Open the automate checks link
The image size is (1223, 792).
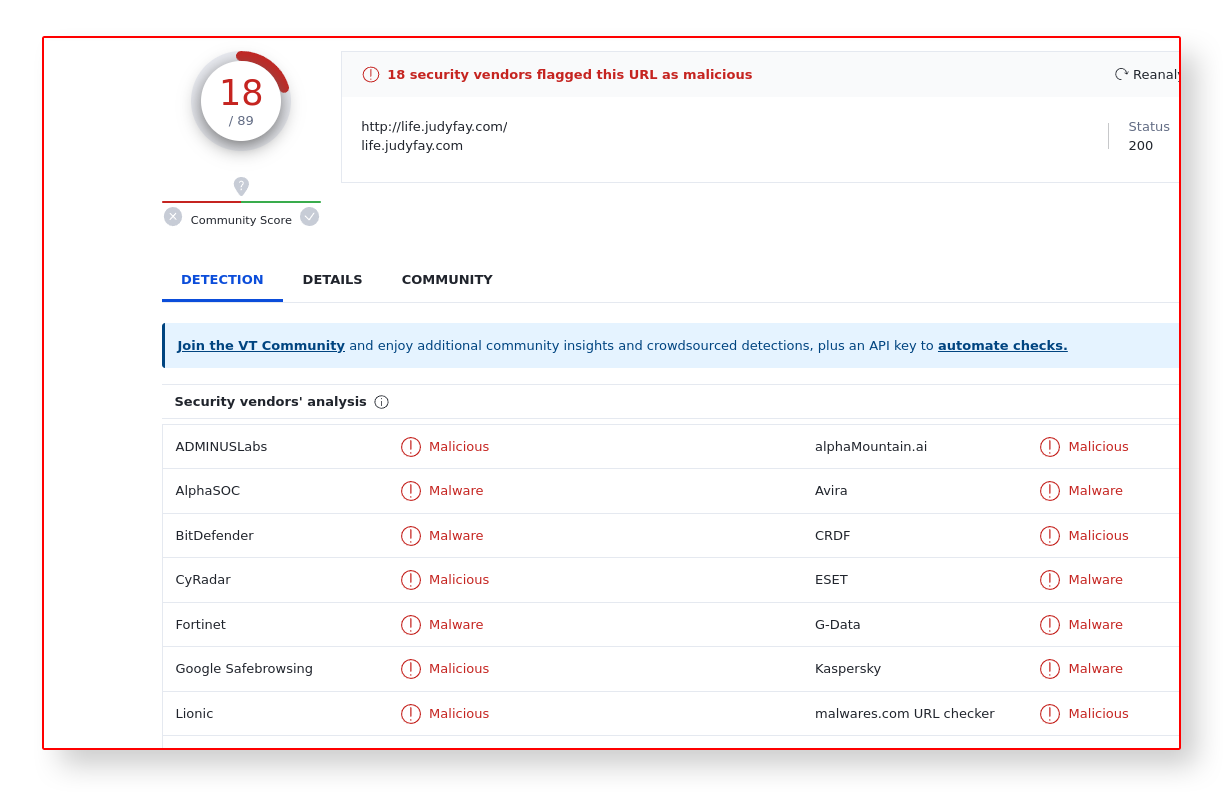(x=1002, y=346)
